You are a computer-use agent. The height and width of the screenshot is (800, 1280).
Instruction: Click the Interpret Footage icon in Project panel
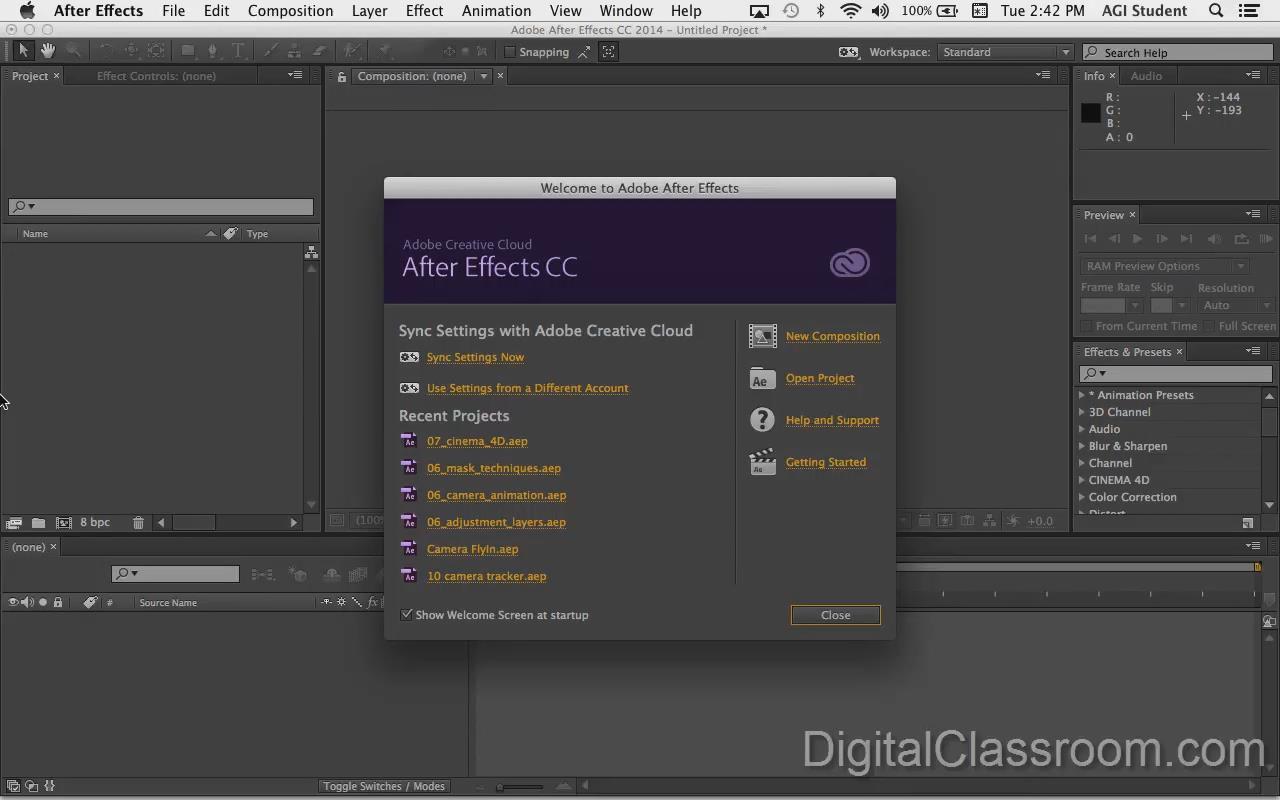[x=14, y=522]
